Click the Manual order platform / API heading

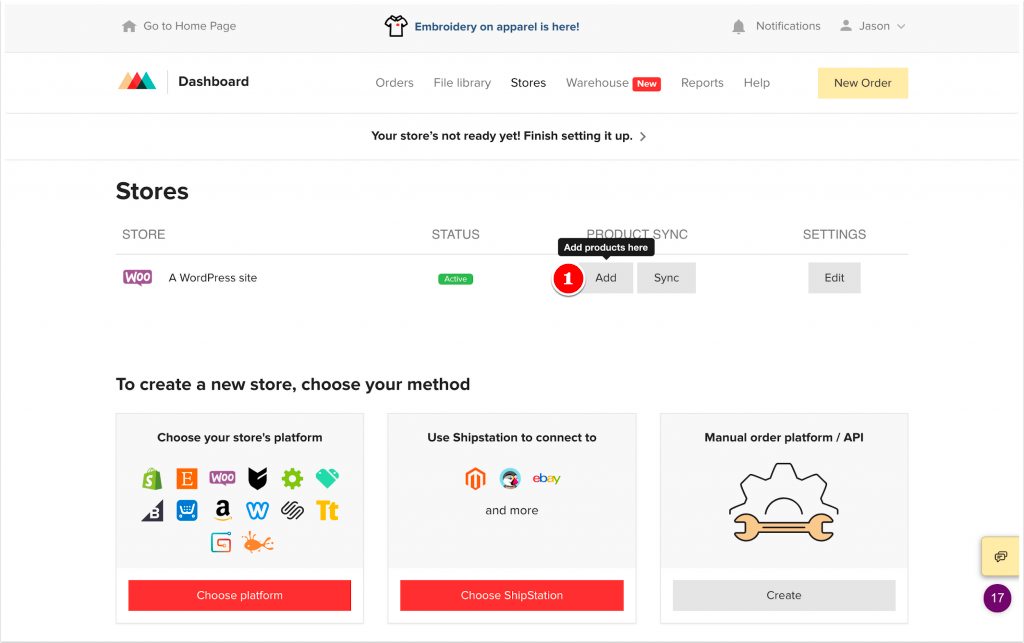[784, 437]
